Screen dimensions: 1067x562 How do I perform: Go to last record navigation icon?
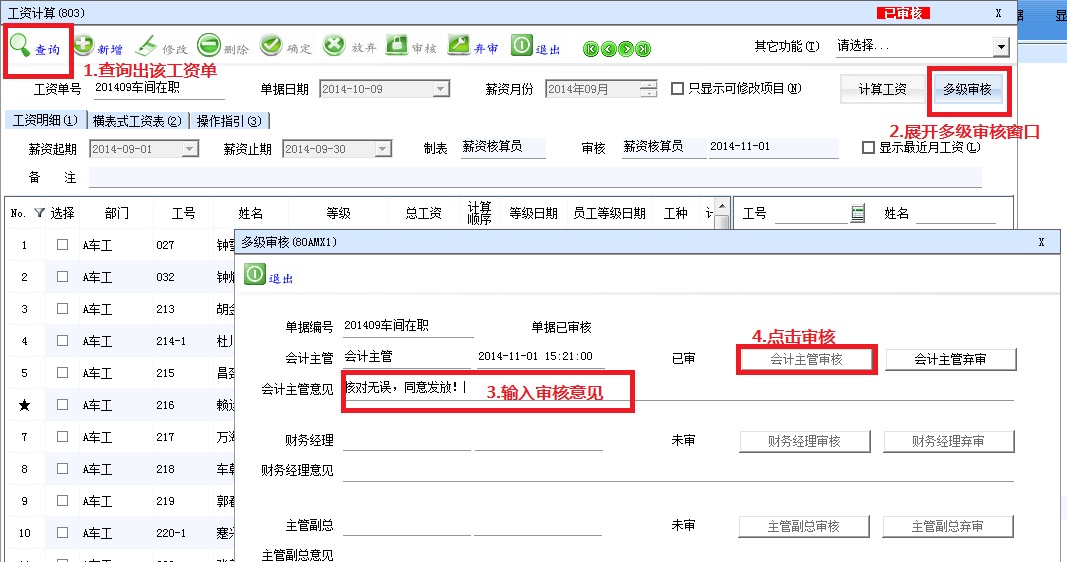[x=643, y=49]
